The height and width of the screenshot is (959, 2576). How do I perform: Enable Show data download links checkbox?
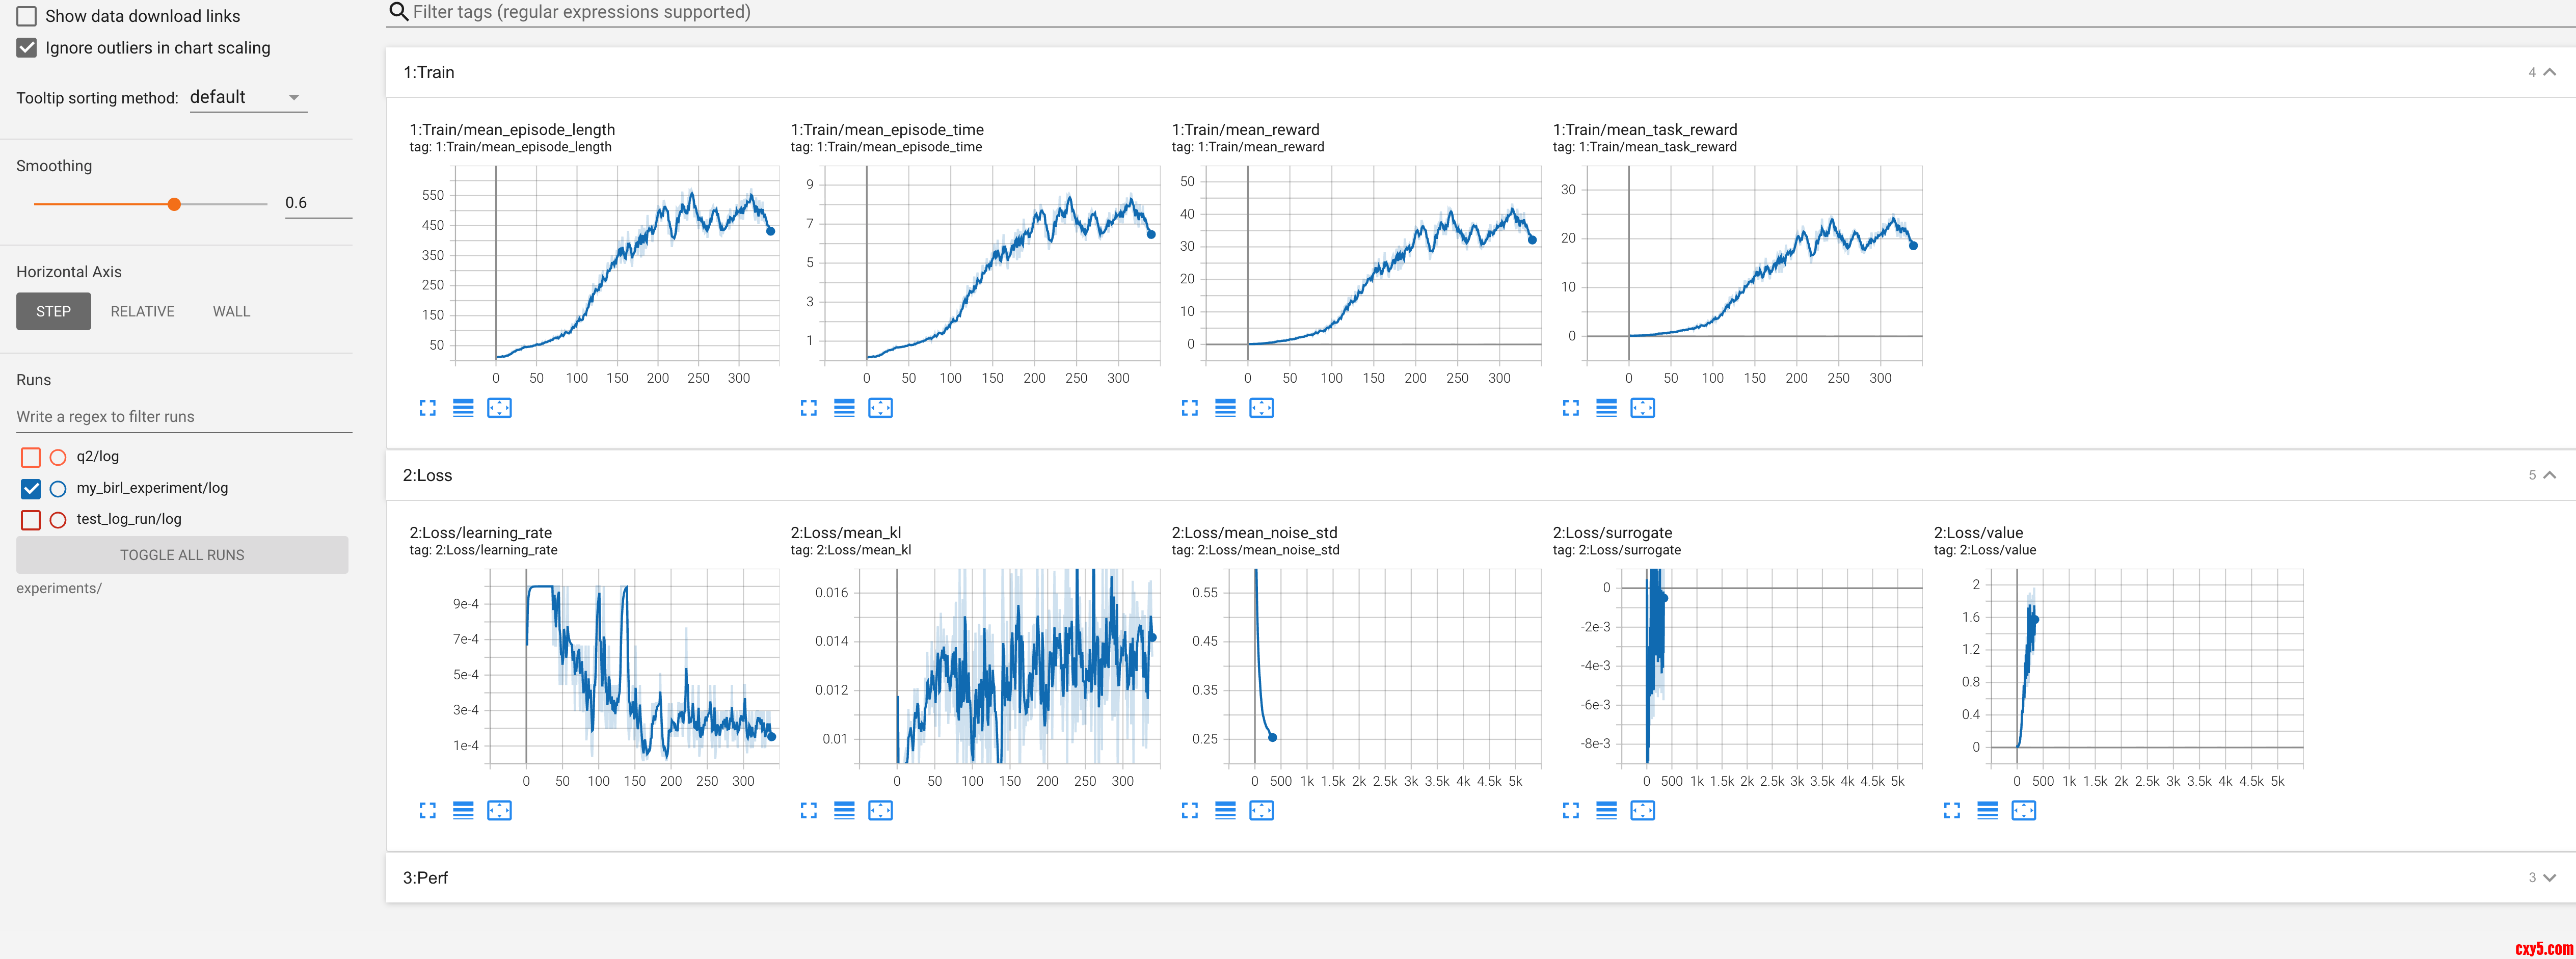[27, 16]
